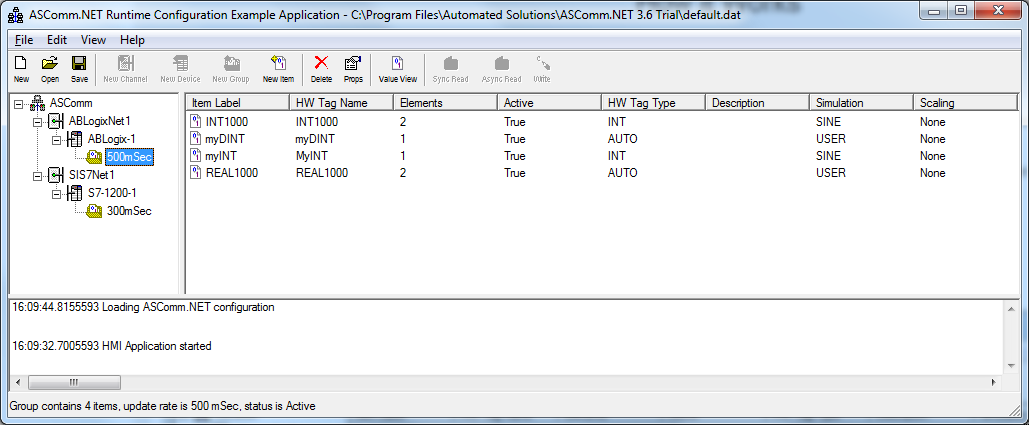Click the ASComm root network icon
The image size is (1029, 425).
38,104
